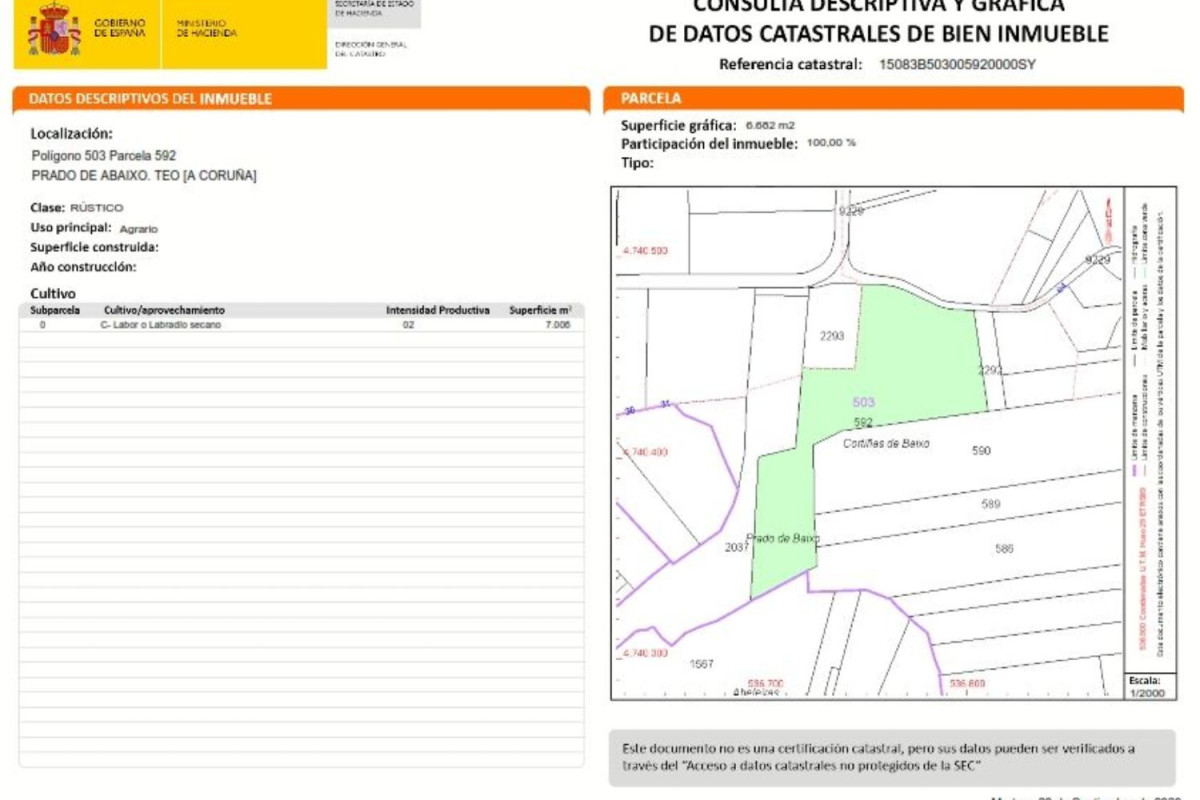This screenshot has width=1200, height=800.
Task: Click the cadastral reference number 15083B503005920000SY
Action: (957, 64)
